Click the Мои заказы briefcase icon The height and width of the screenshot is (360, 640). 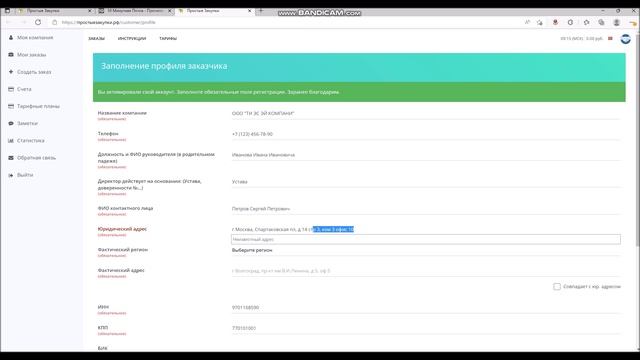pyautogui.click(x=11, y=55)
